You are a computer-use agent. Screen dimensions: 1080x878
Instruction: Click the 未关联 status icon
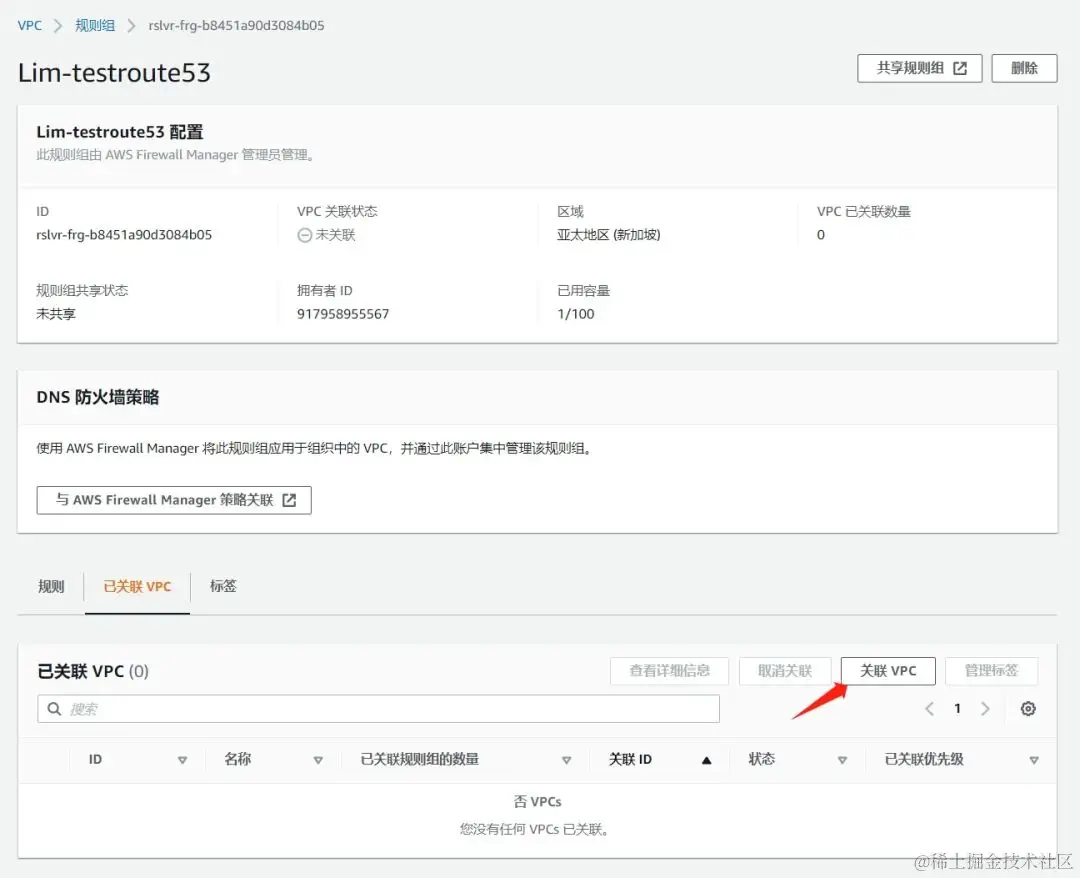304,236
